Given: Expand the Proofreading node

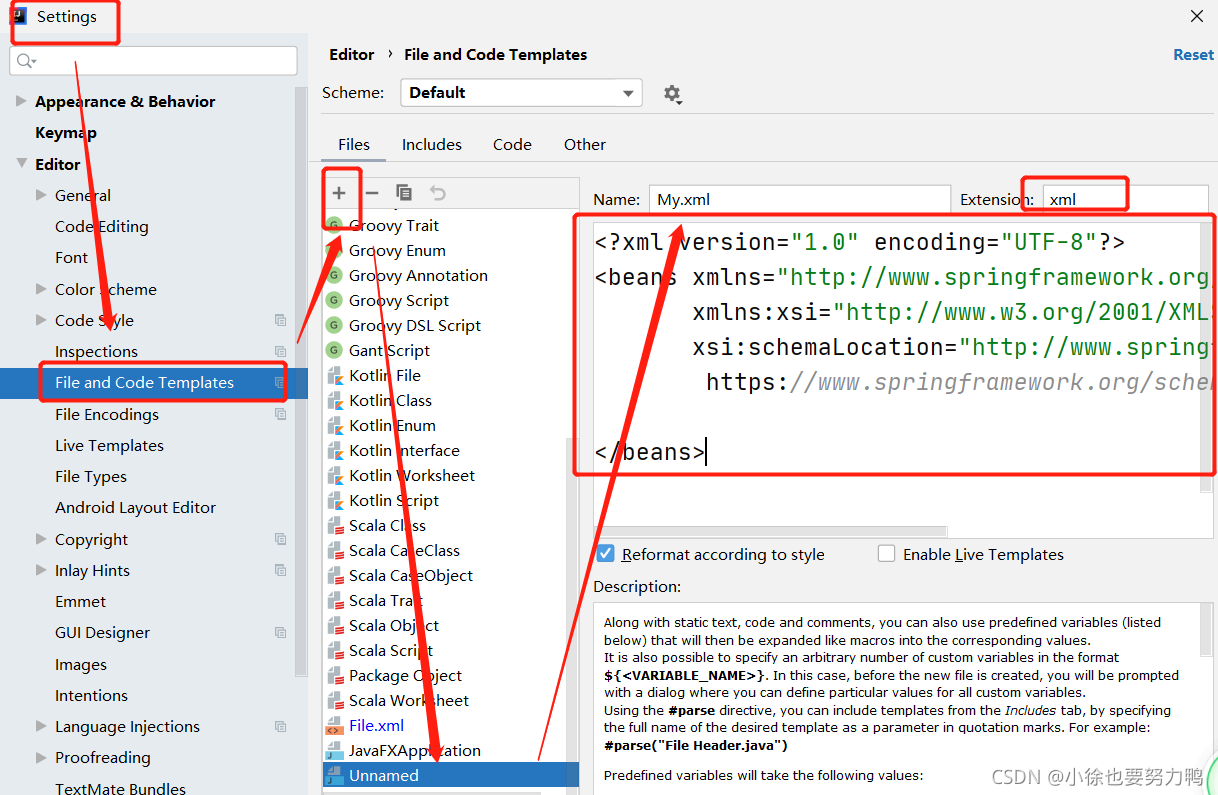Looking at the screenshot, I should [41, 757].
